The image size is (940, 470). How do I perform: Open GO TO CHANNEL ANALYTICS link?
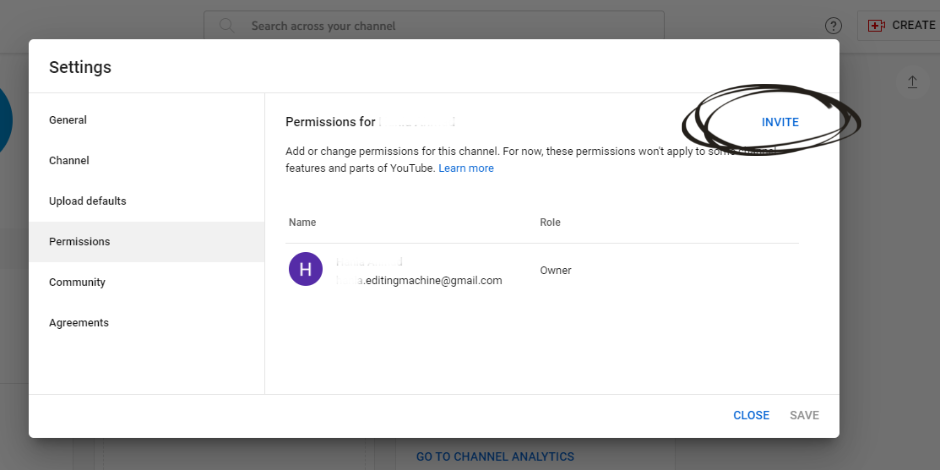[495, 457]
